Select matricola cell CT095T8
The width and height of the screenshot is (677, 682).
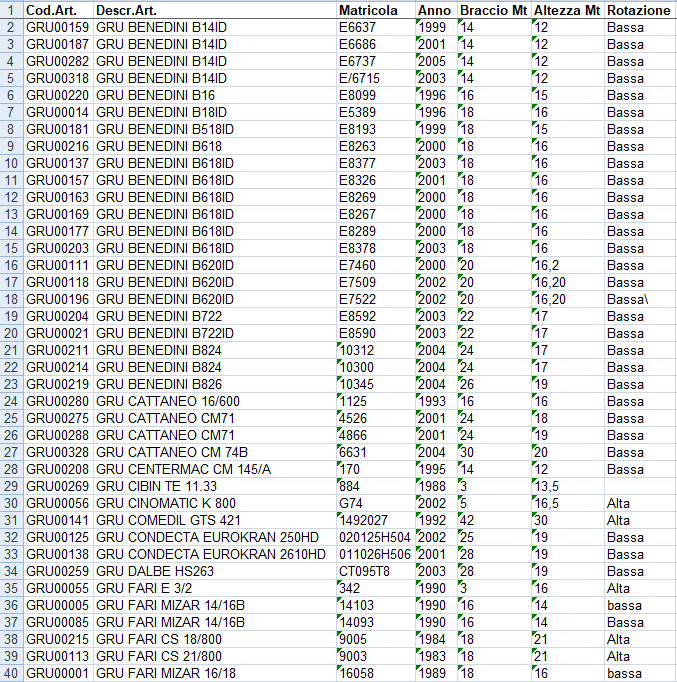[376, 571]
